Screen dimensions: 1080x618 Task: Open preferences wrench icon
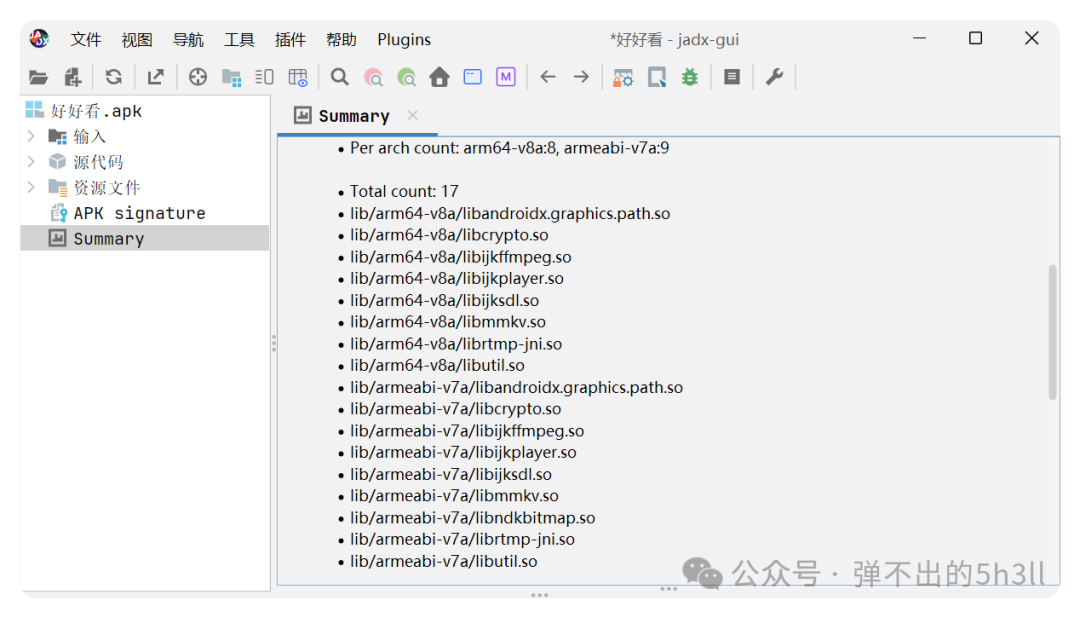point(774,77)
